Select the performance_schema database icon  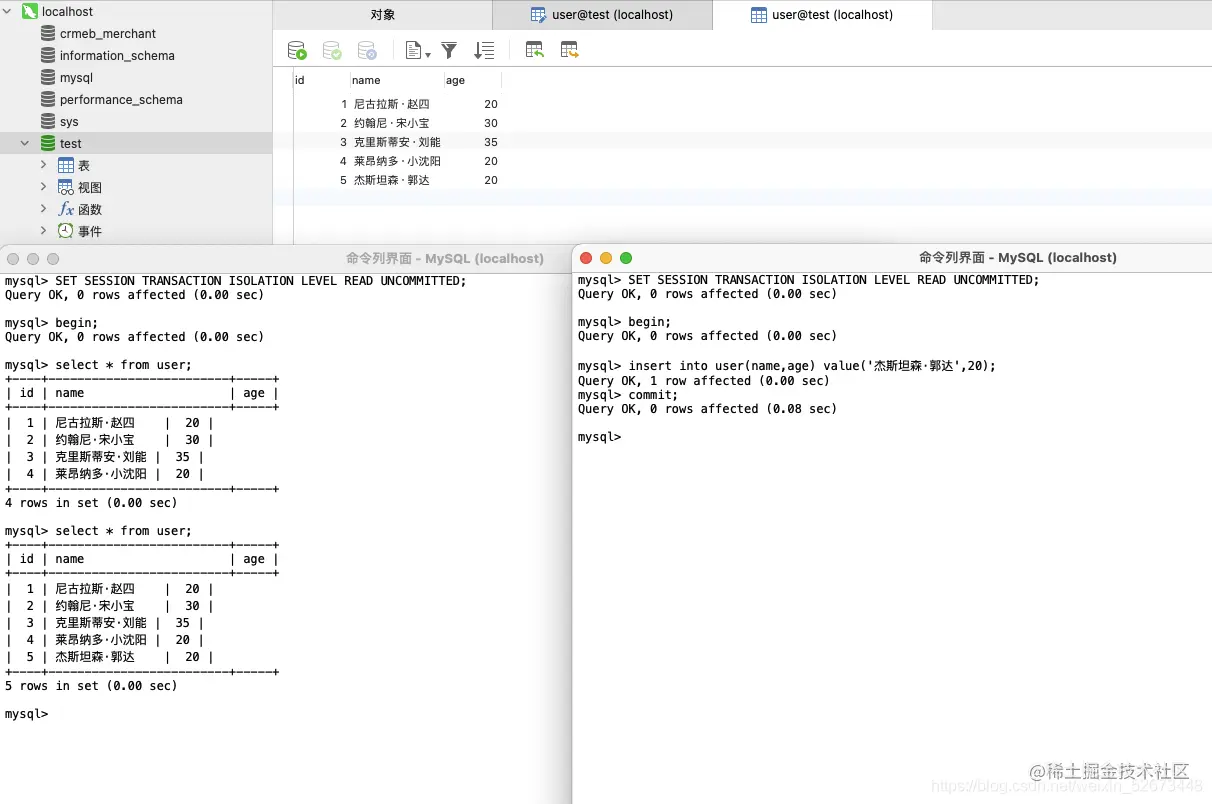48,99
